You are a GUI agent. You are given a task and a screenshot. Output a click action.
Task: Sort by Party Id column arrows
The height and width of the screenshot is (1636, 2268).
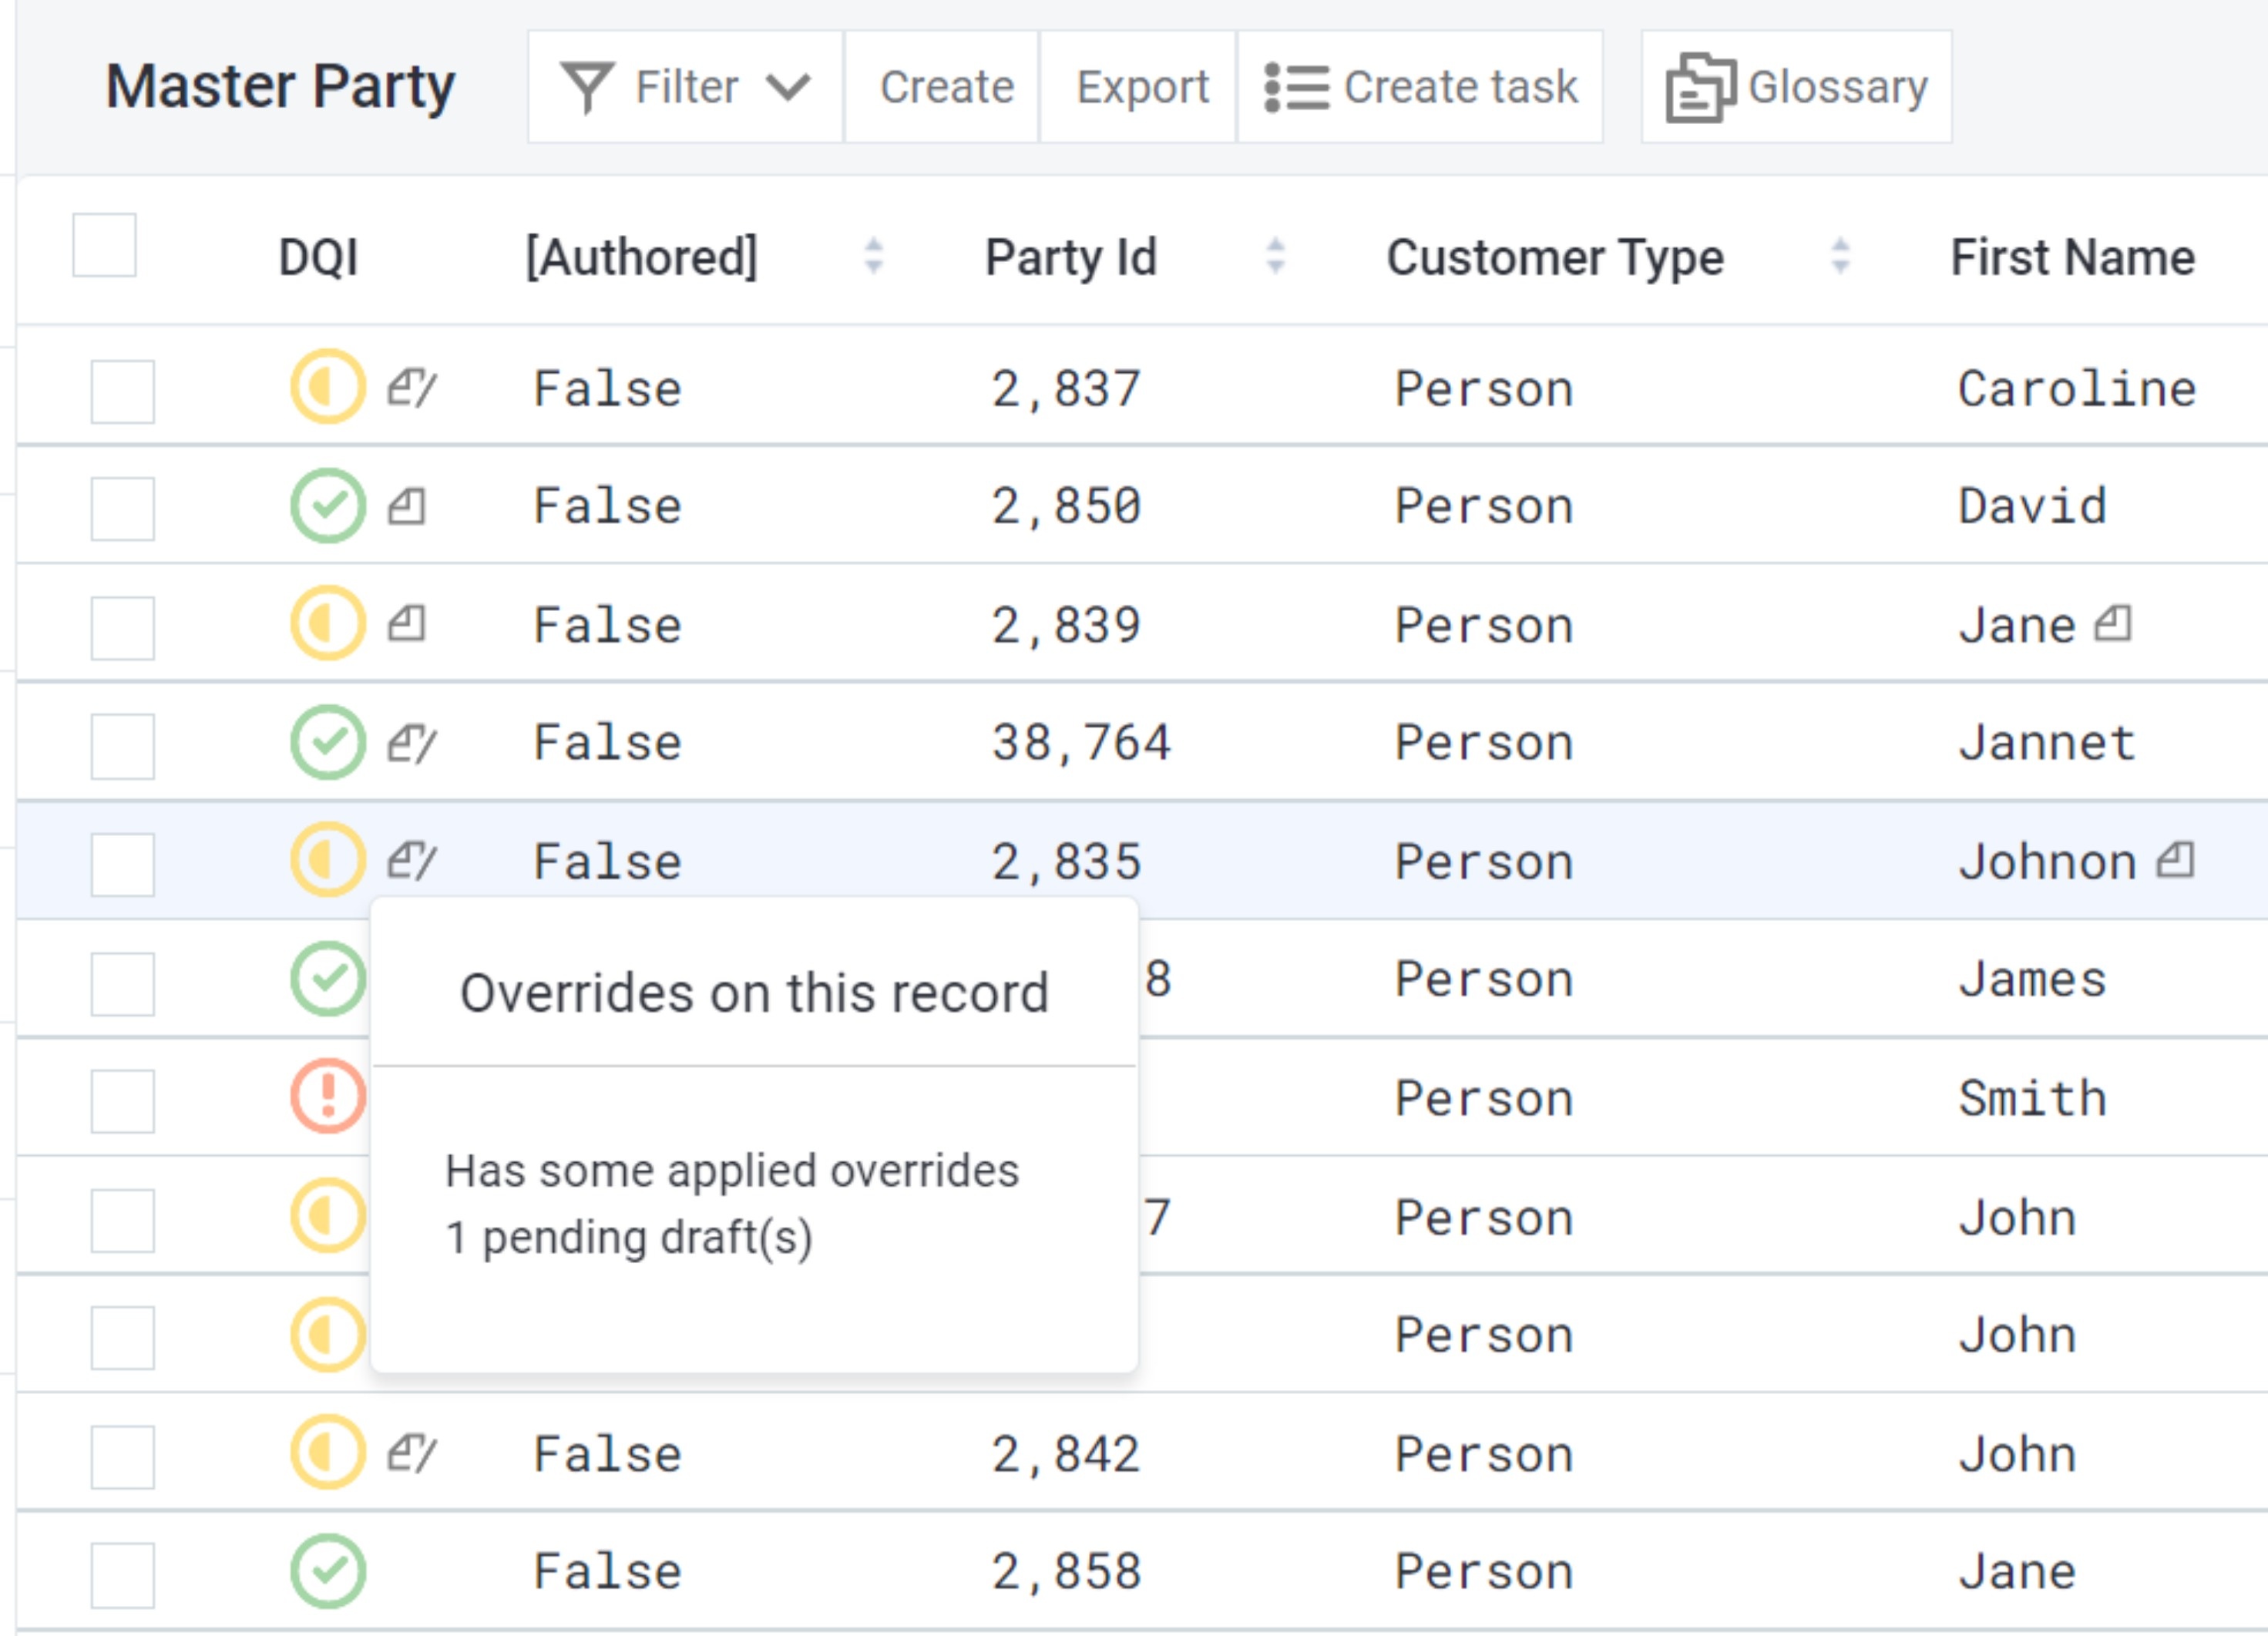click(1275, 256)
